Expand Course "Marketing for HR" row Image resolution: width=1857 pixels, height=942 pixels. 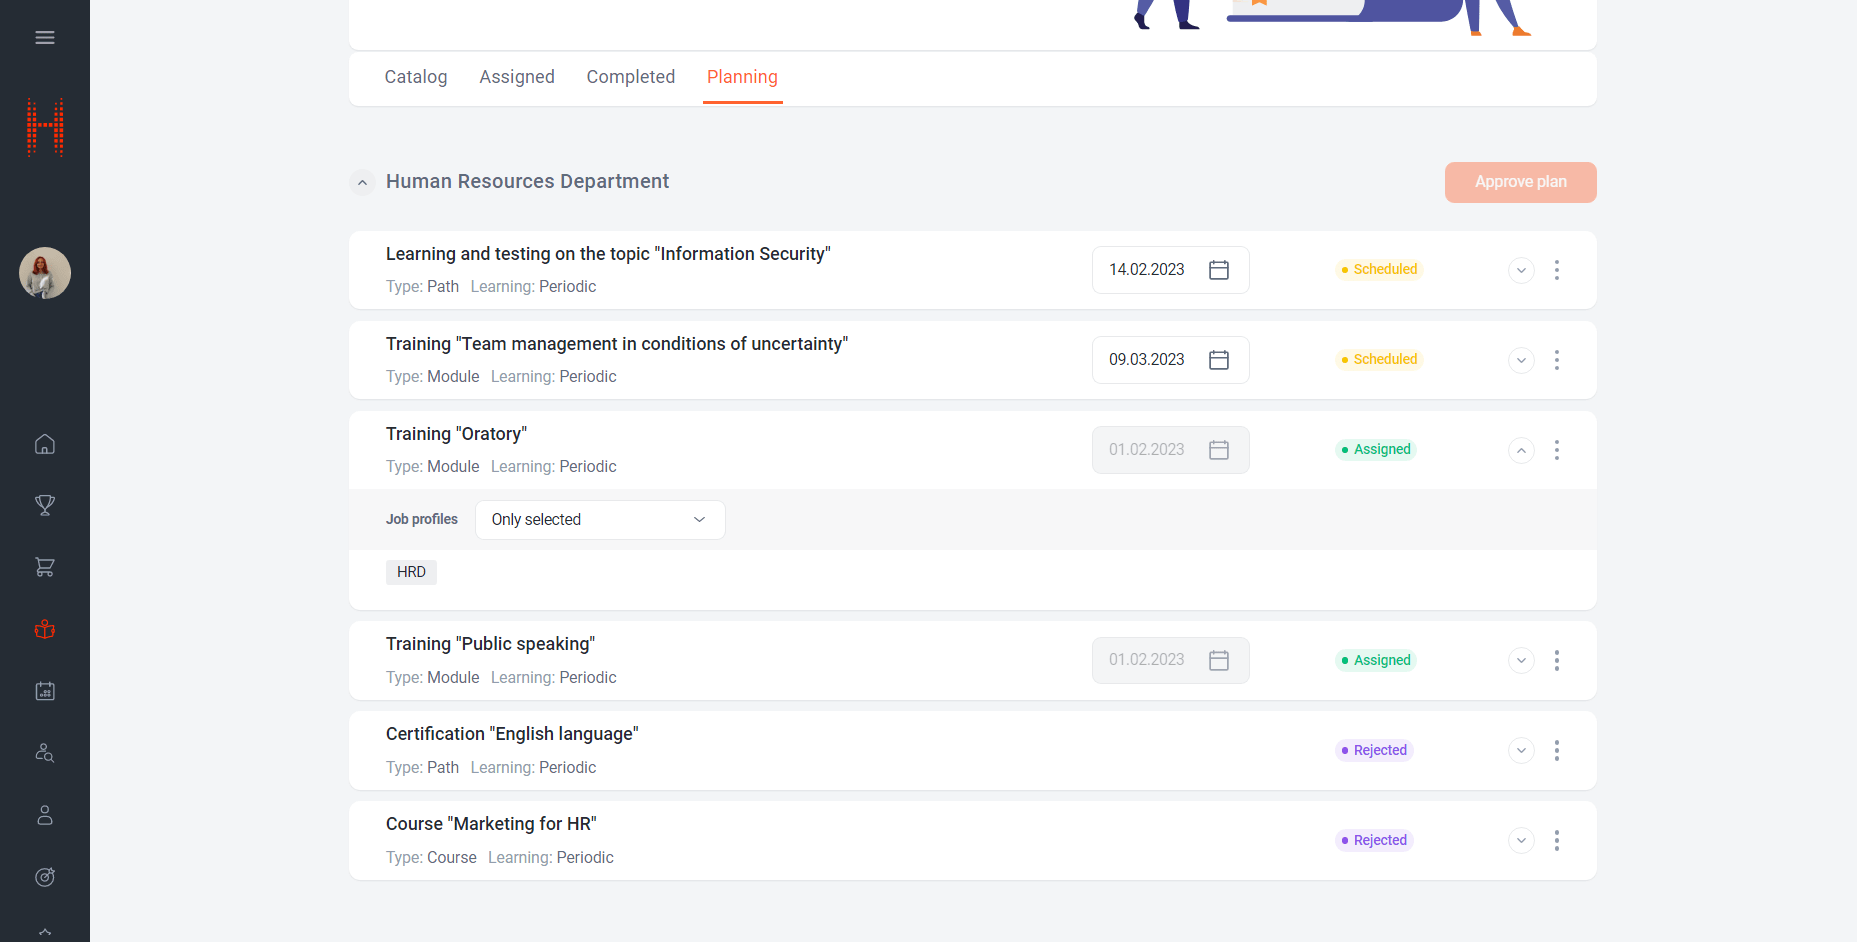[x=1520, y=840]
